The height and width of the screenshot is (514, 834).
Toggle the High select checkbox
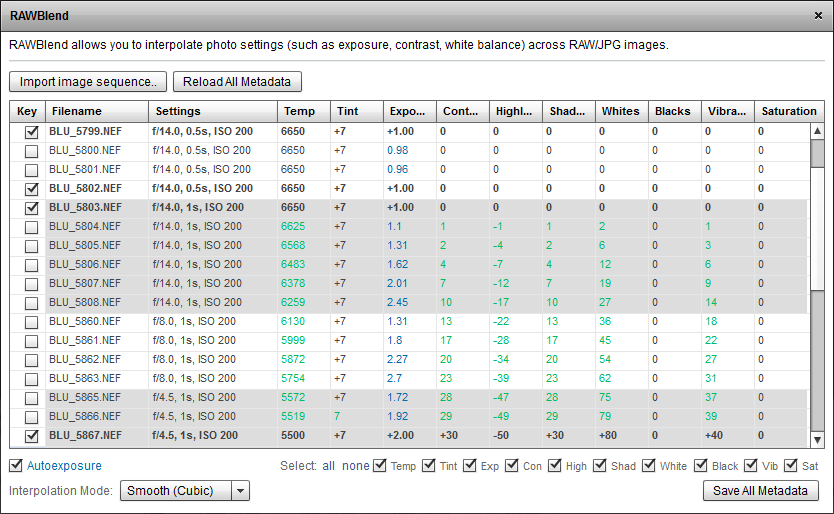point(555,466)
